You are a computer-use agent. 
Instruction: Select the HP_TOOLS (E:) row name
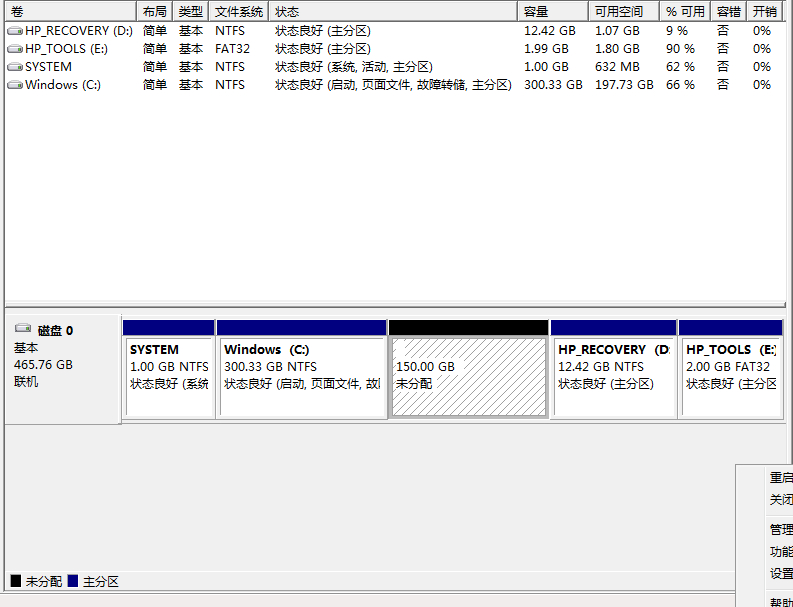[x=66, y=49]
